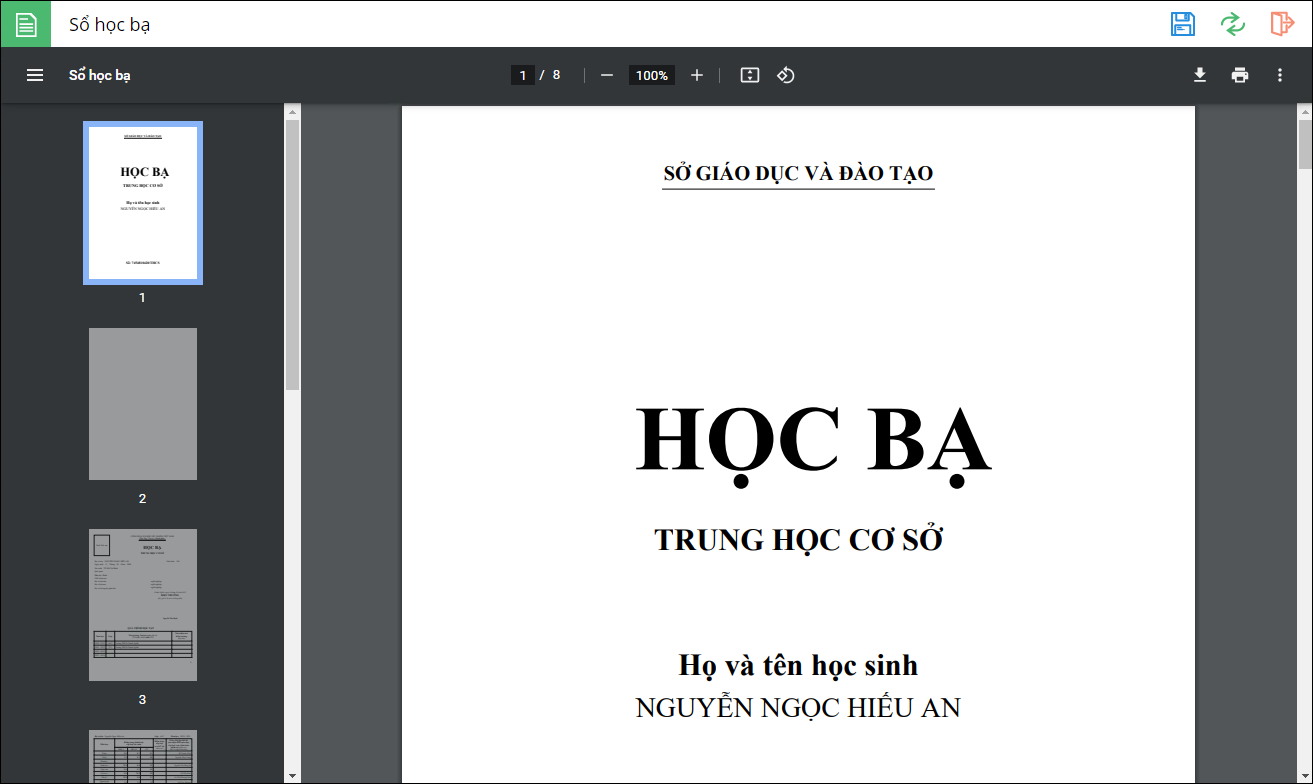The image size is (1313, 784).
Task: Select page 1 thumbnail
Action: 143,203
